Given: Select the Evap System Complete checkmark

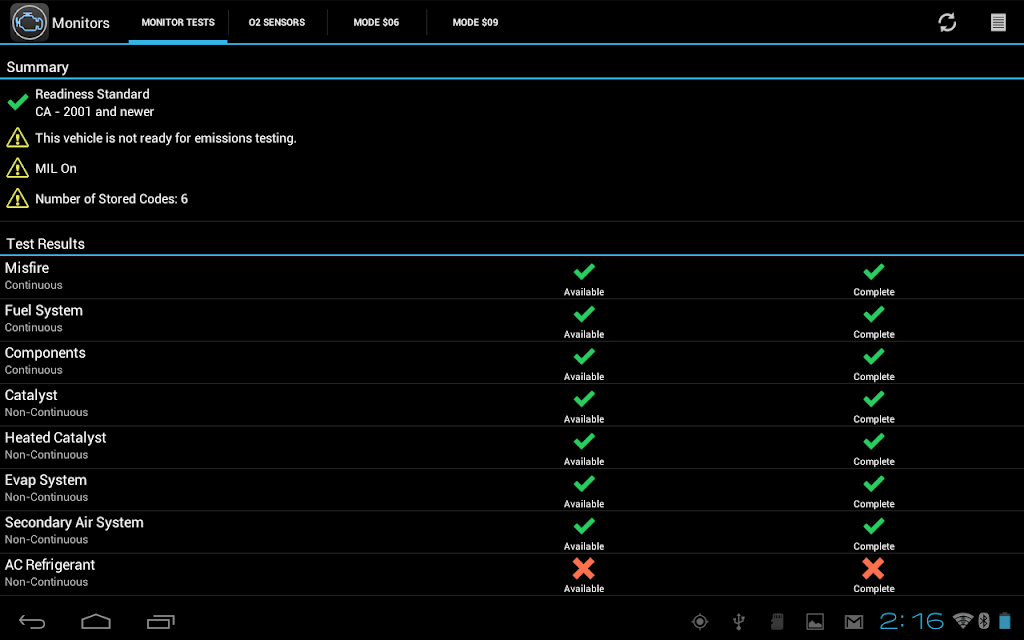Looking at the screenshot, I should click(874, 484).
